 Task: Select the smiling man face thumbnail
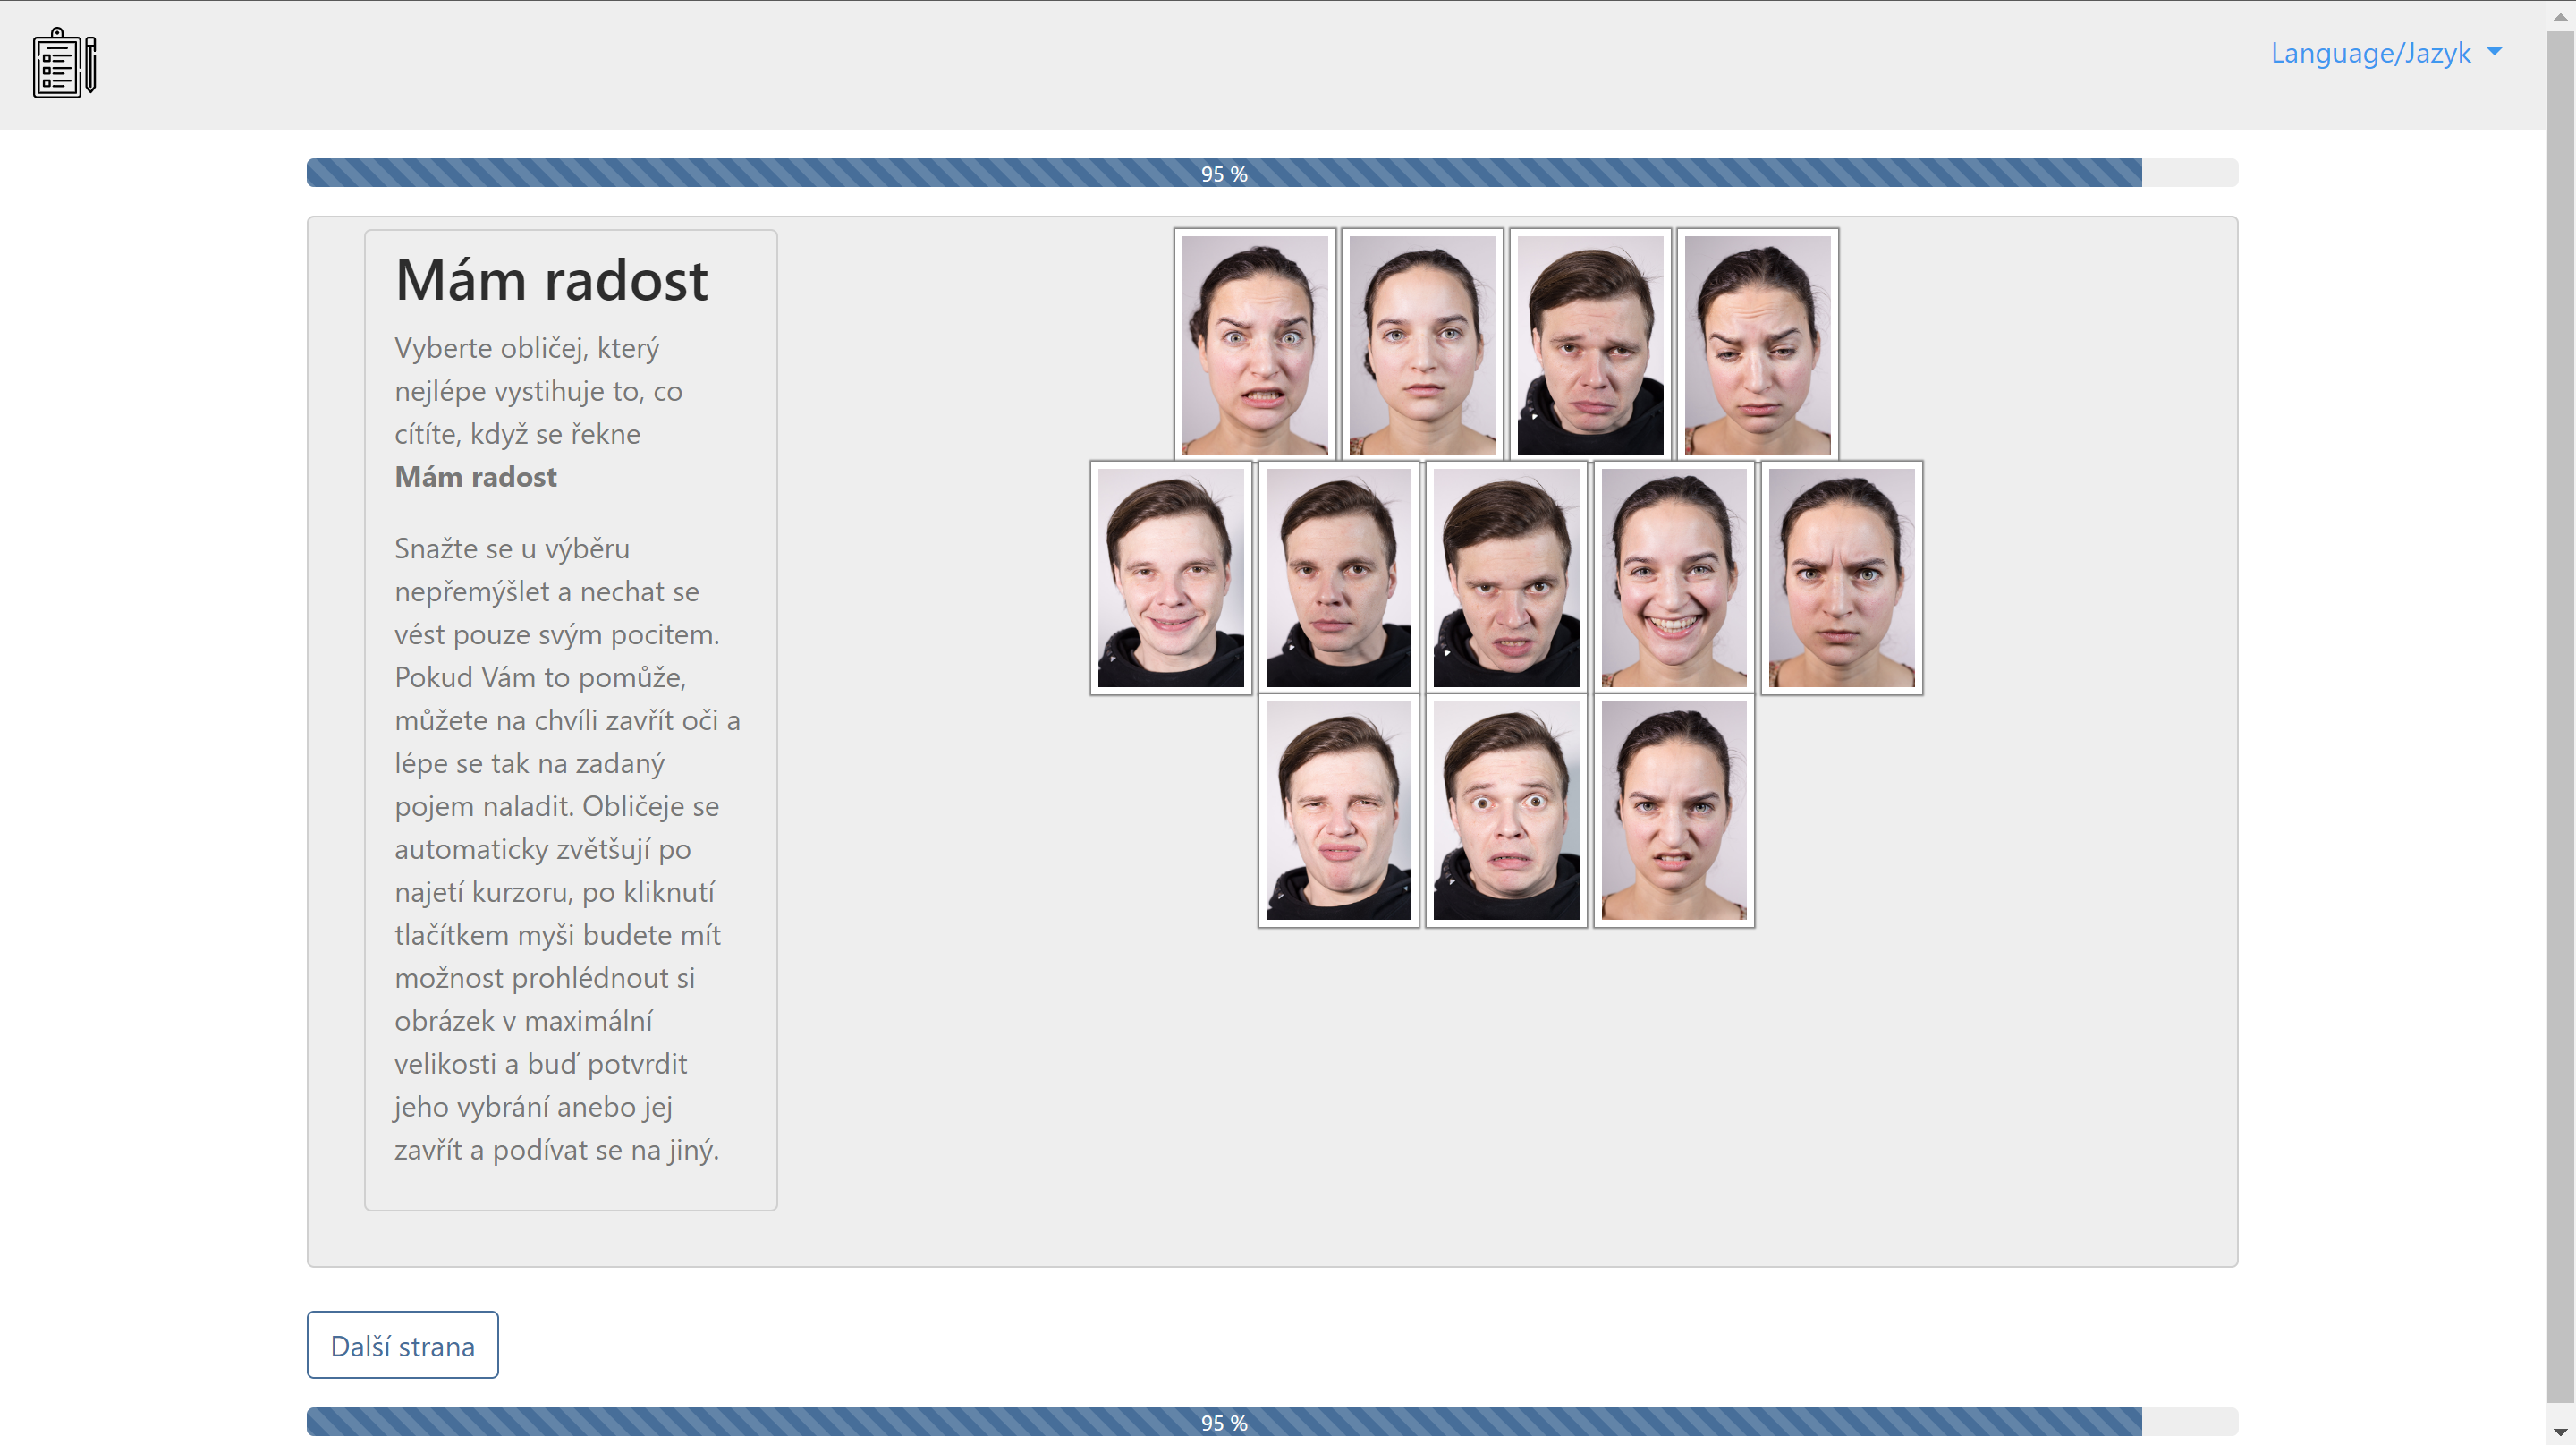click(x=1170, y=577)
